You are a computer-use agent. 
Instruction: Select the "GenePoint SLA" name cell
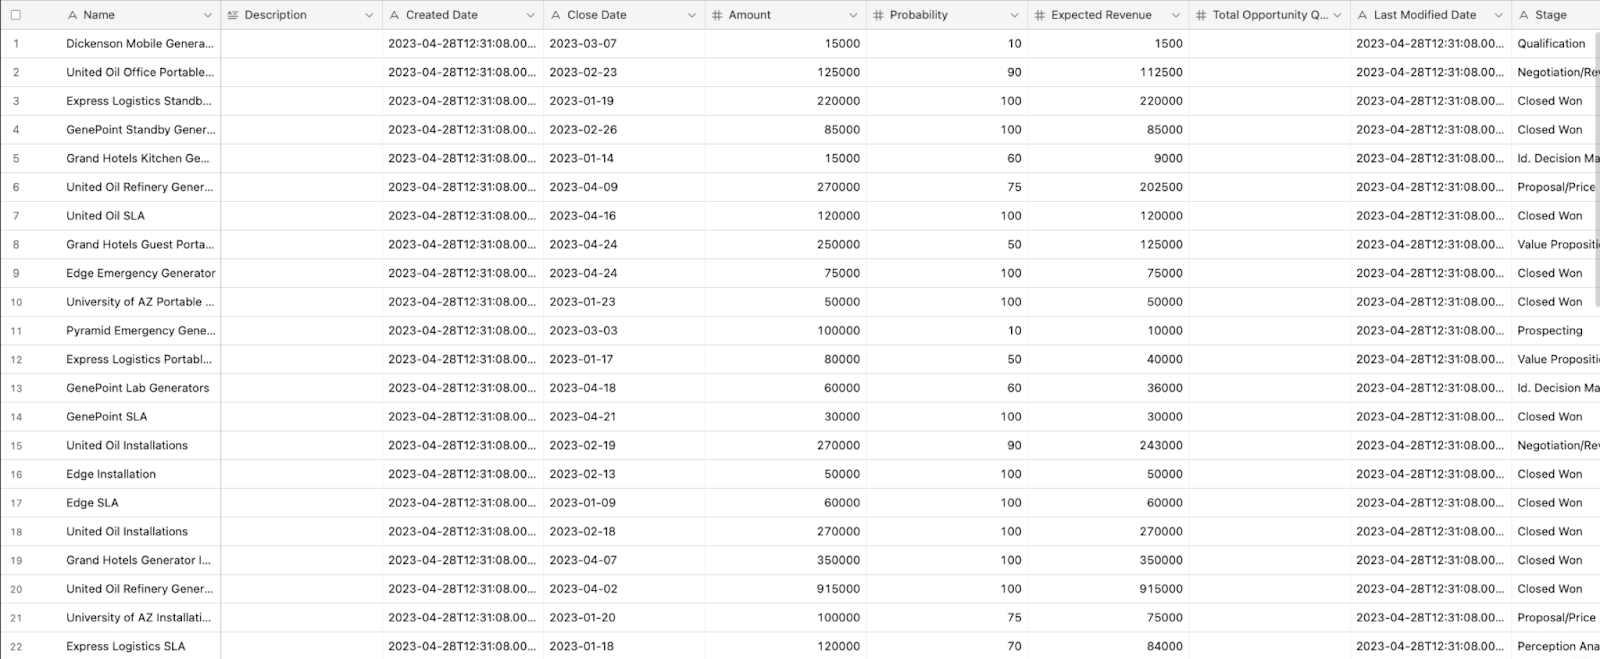tap(141, 417)
